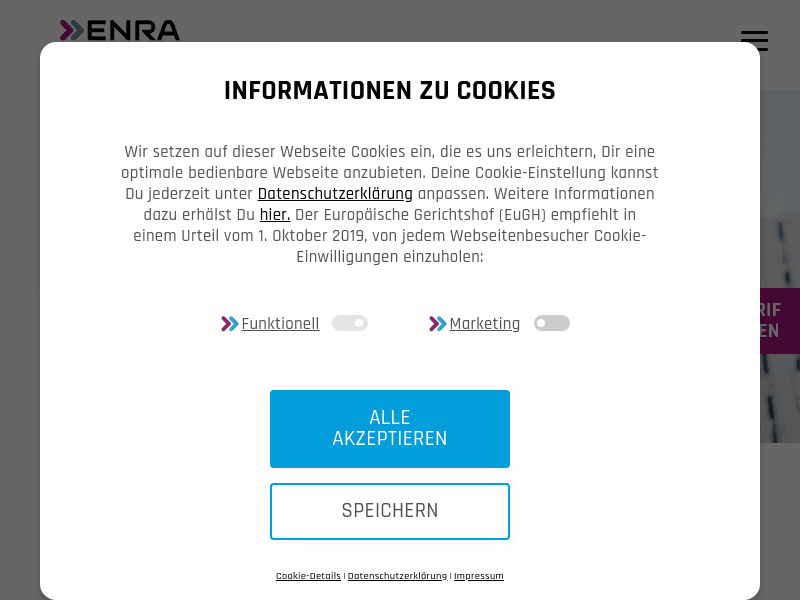Image resolution: width=800 pixels, height=600 pixels.
Task: Open the Cookie-Details page
Action: 308,576
